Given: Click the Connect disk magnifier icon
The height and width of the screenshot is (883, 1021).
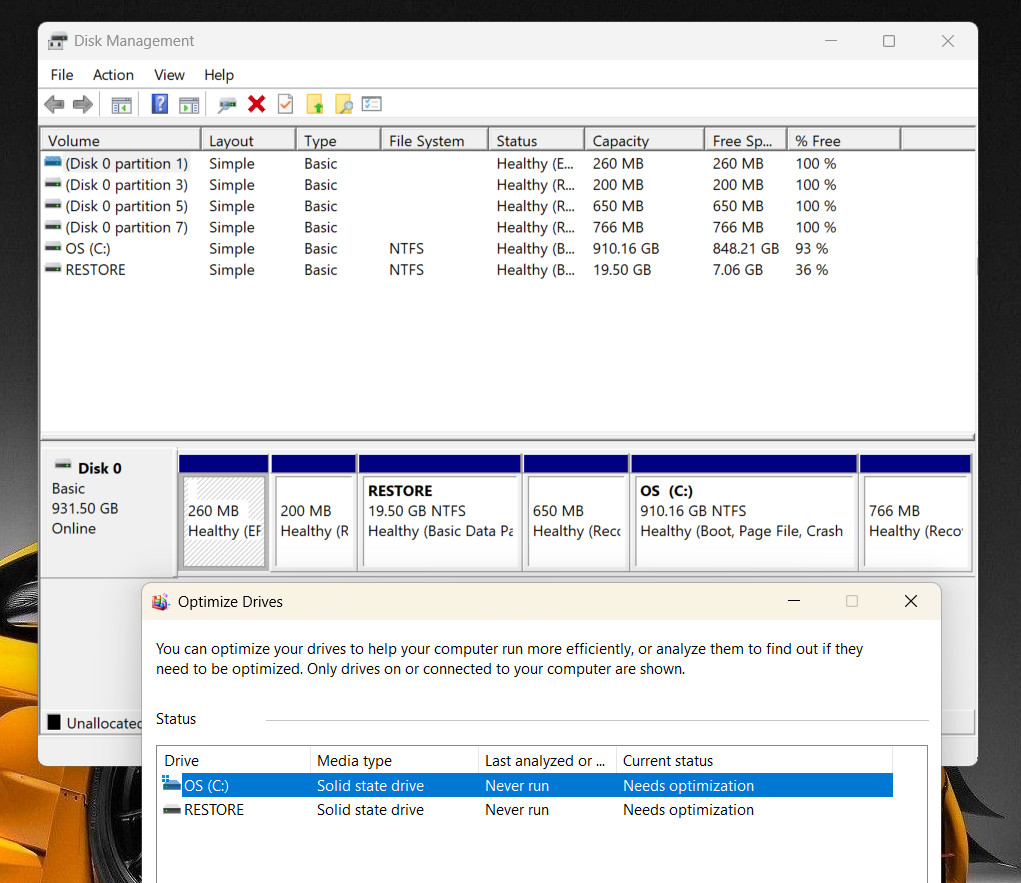Looking at the screenshot, I should click(227, 105).
